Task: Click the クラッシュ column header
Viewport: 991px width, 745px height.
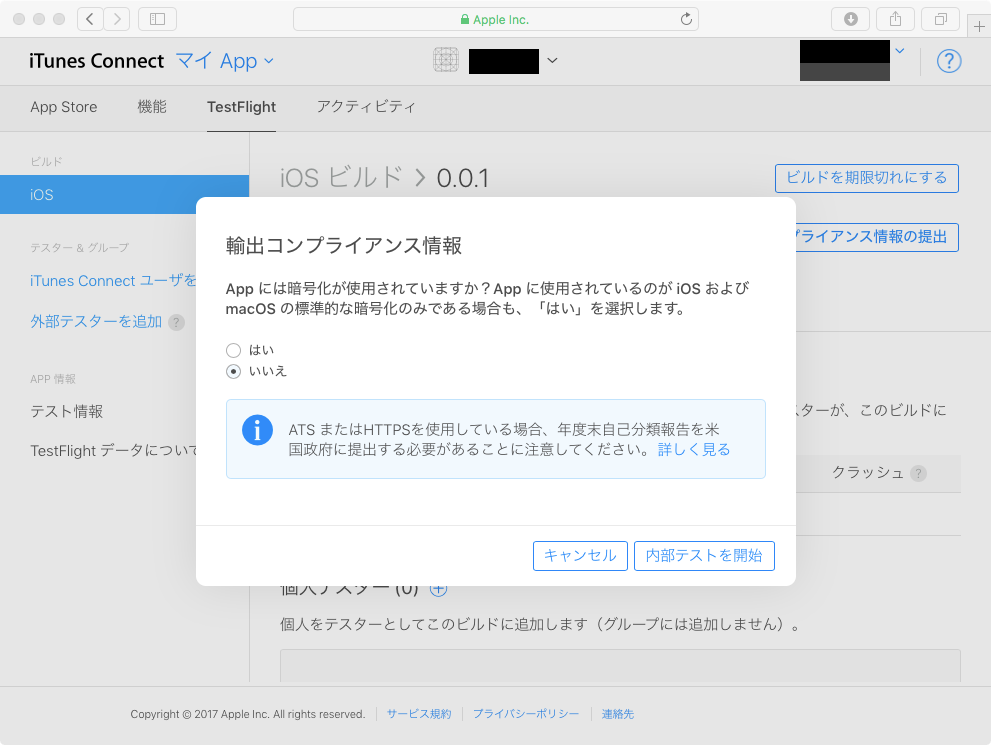Action: 867,473
